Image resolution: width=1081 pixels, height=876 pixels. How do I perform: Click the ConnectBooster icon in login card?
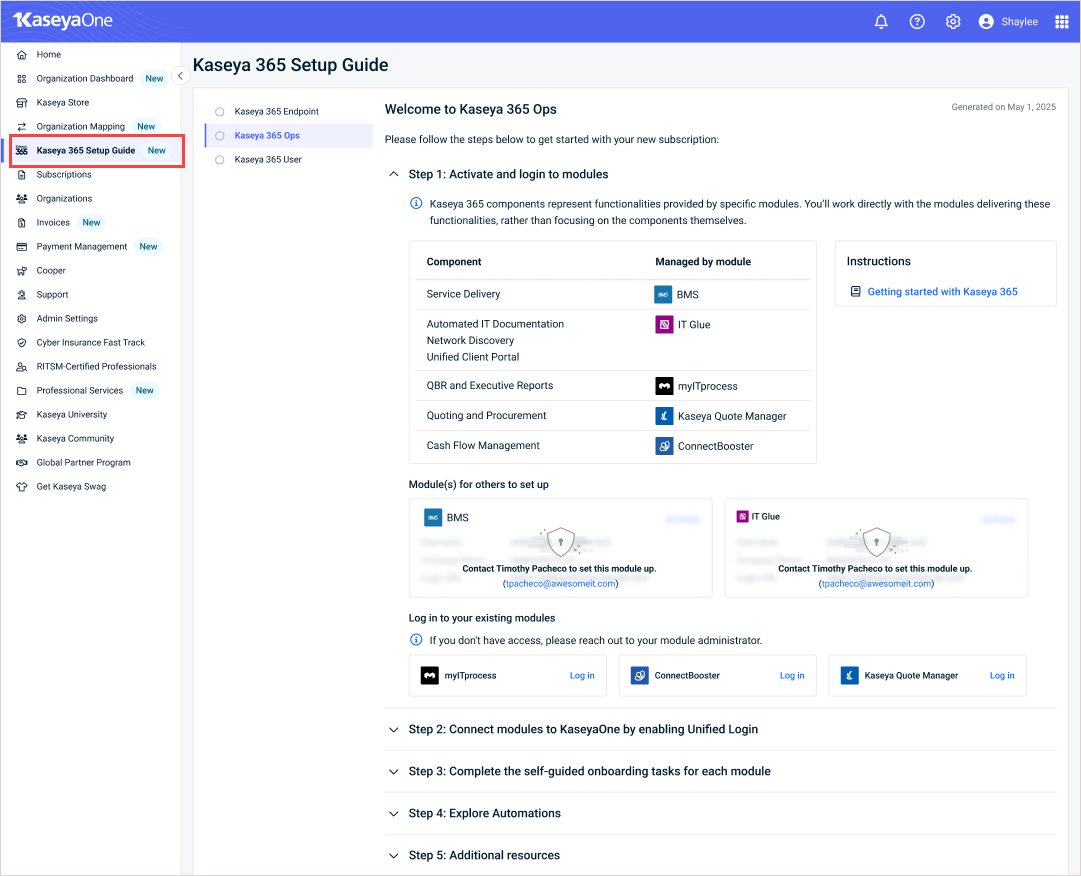[640, 675]
